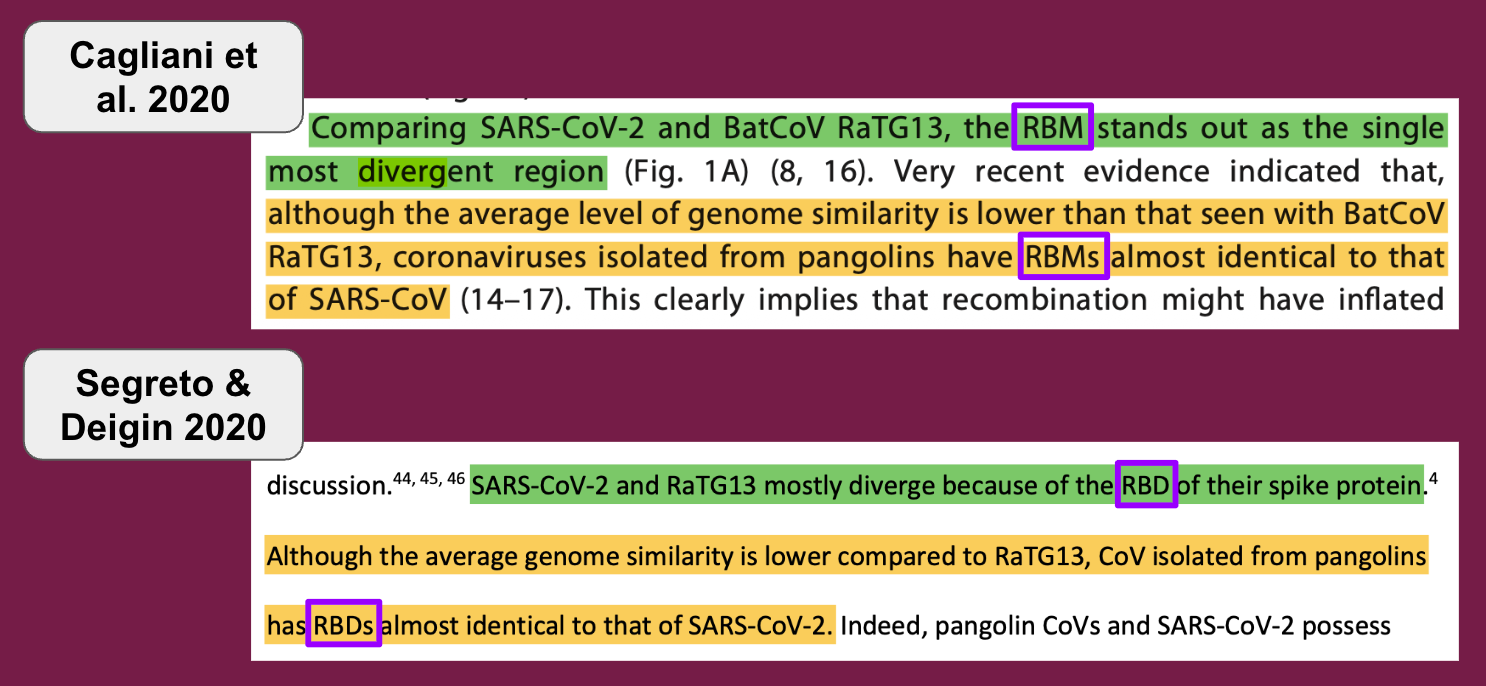Viewport: 1486px width, 686px height.
Task: Click superscript citation "44, 45, 46"
Action: 429,480
